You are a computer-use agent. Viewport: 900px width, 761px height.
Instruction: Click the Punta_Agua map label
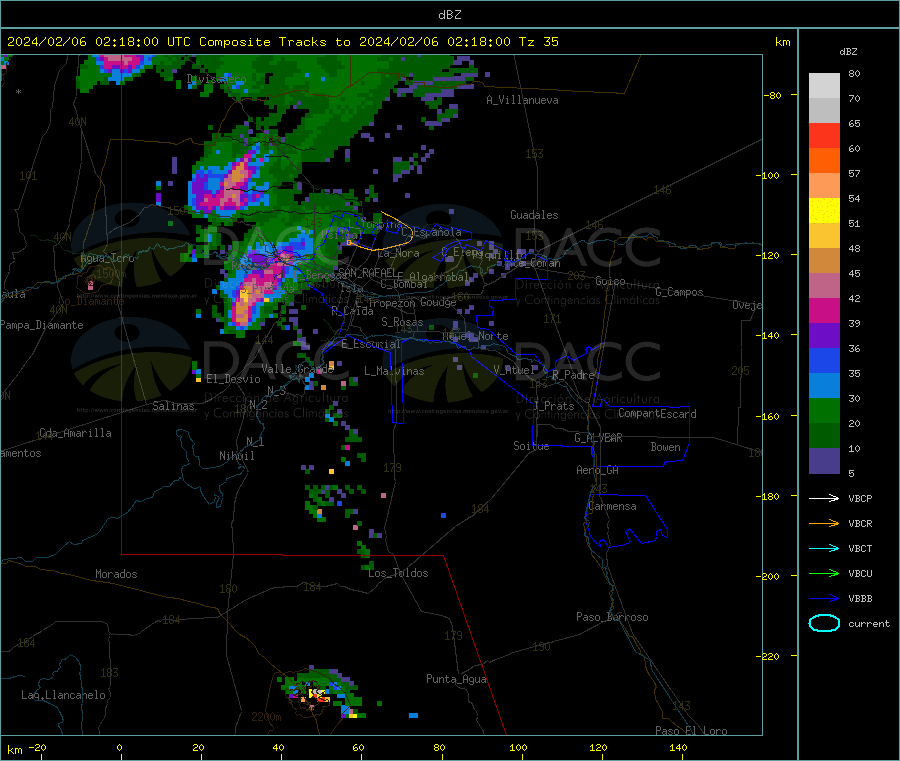tap(456, 679)
